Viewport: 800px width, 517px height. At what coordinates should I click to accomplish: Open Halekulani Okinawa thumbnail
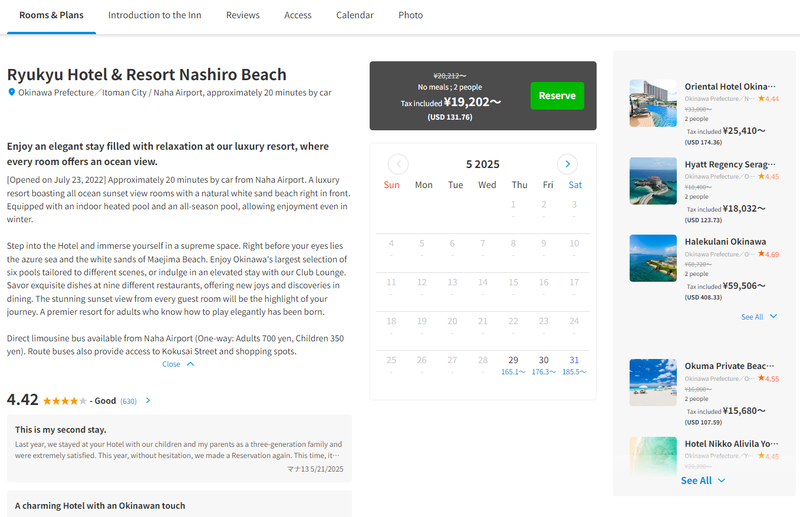[653, 258]
